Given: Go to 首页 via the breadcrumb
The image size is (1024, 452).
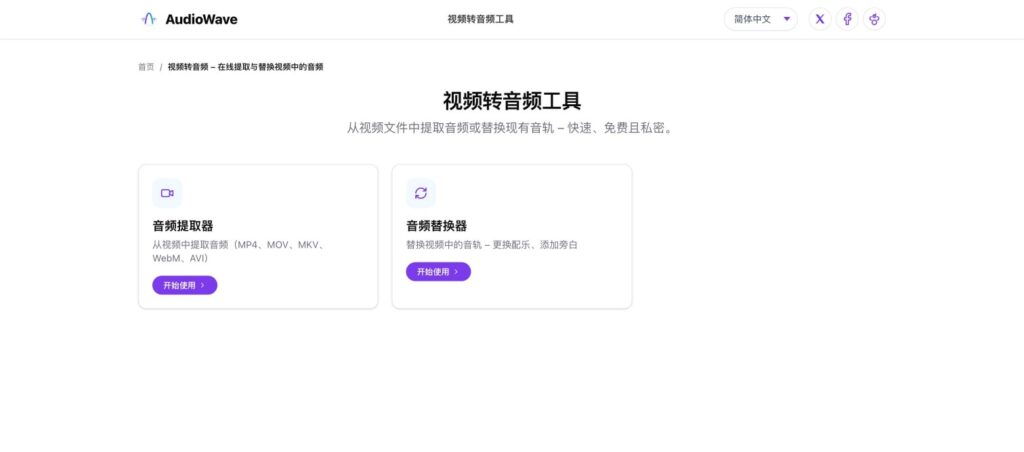Looking at the screenshot, I should pos(146,67).
